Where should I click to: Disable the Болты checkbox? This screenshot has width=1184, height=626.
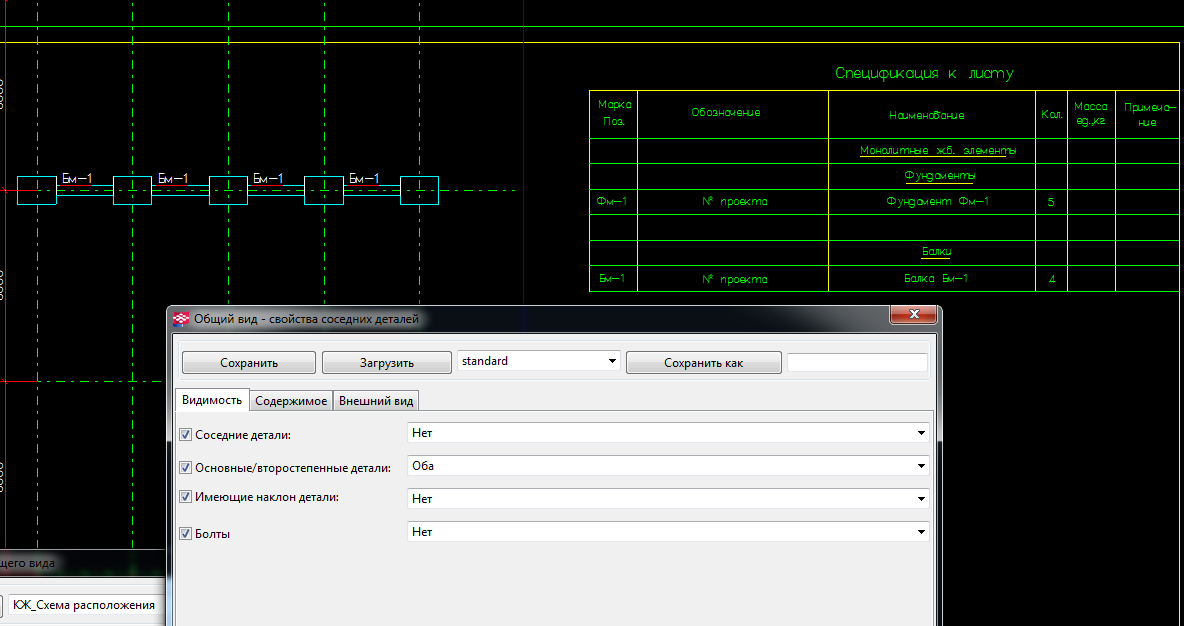tap(185, 534)
